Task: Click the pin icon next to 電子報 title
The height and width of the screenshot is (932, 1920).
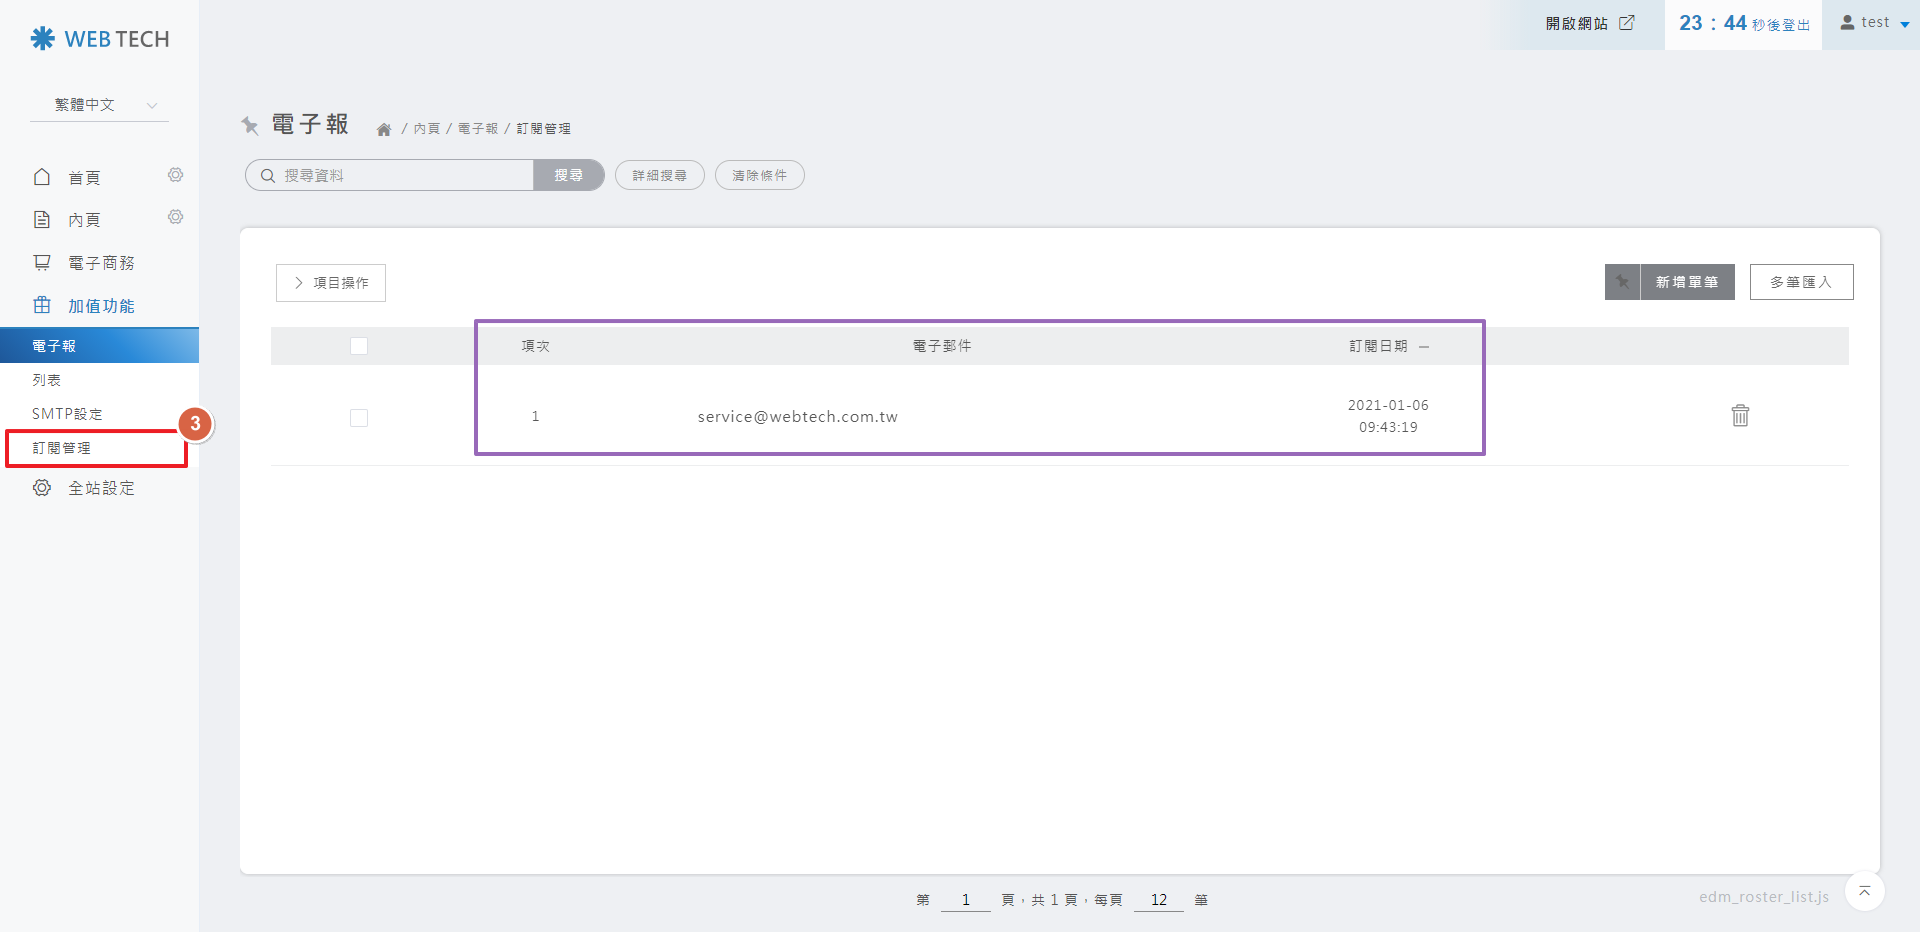Action: (x=250, y=125)
